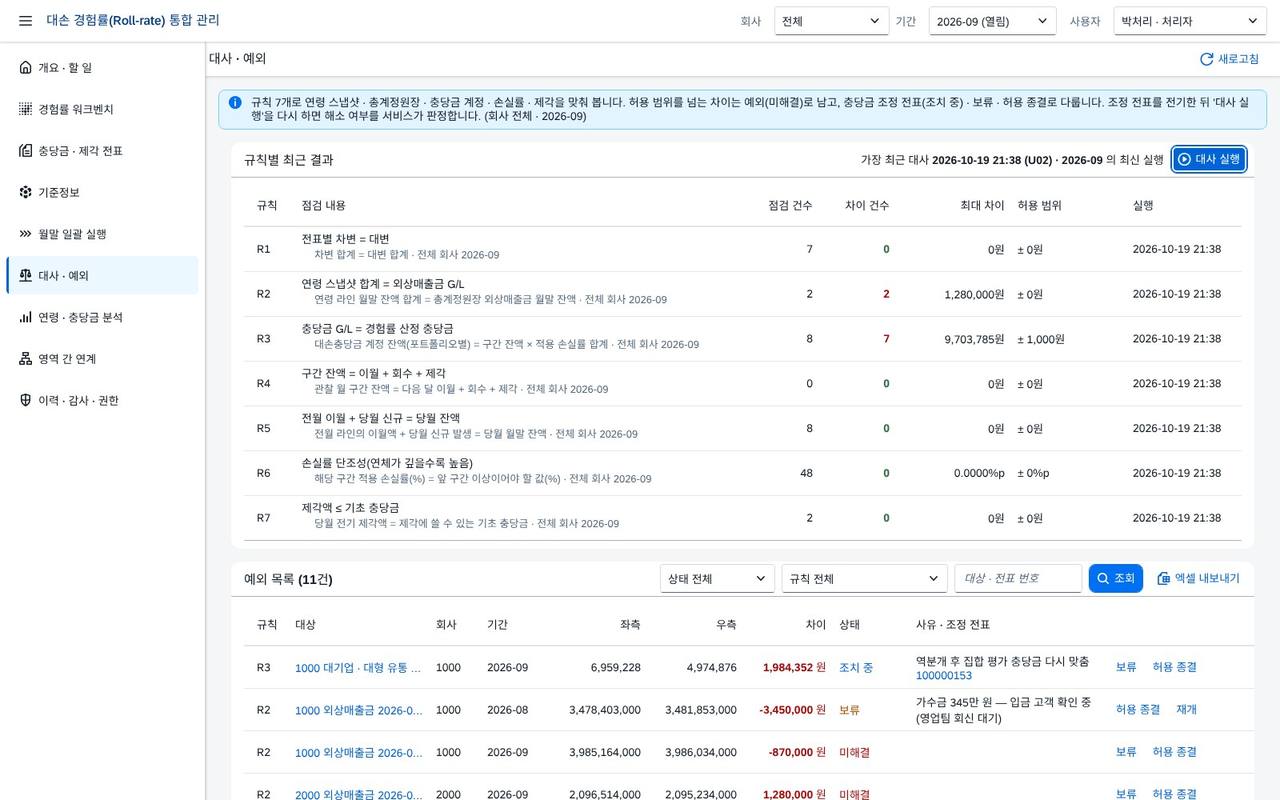
Task: Click 조치 중 status in the exception list
Action: tap(856, 668)
